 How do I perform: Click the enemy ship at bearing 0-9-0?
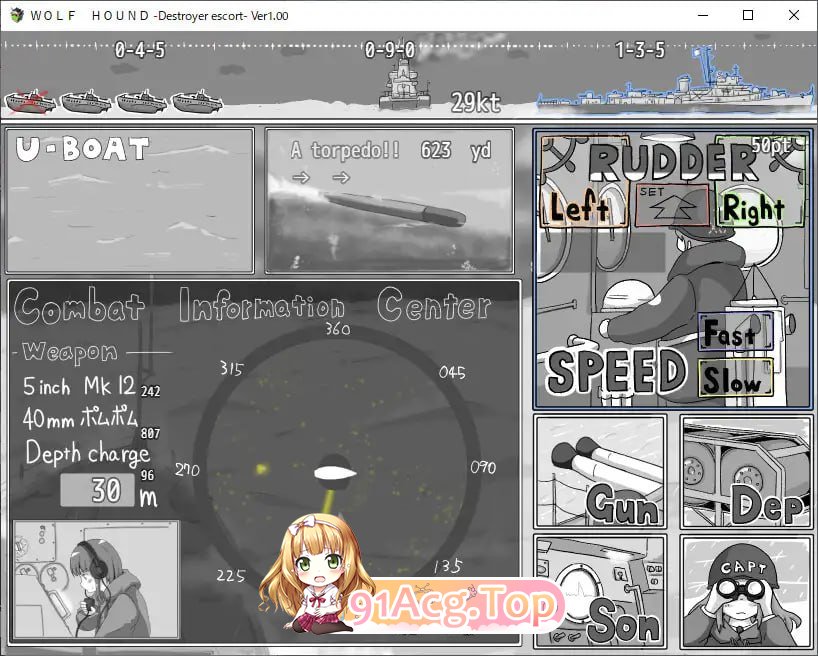click(x=403, y=84)
